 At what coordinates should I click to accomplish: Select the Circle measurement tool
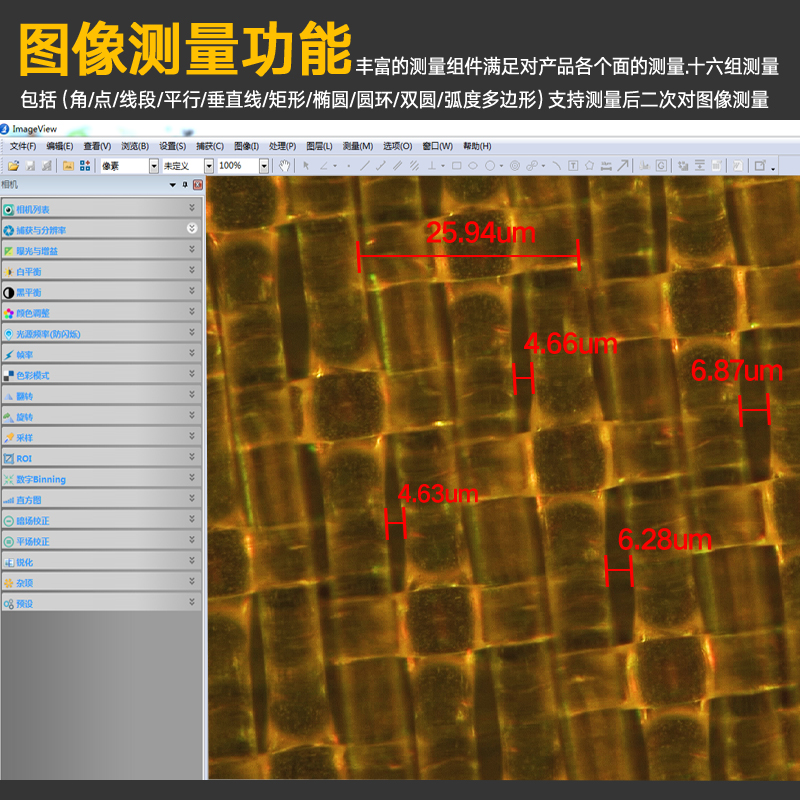coord(490,166)
